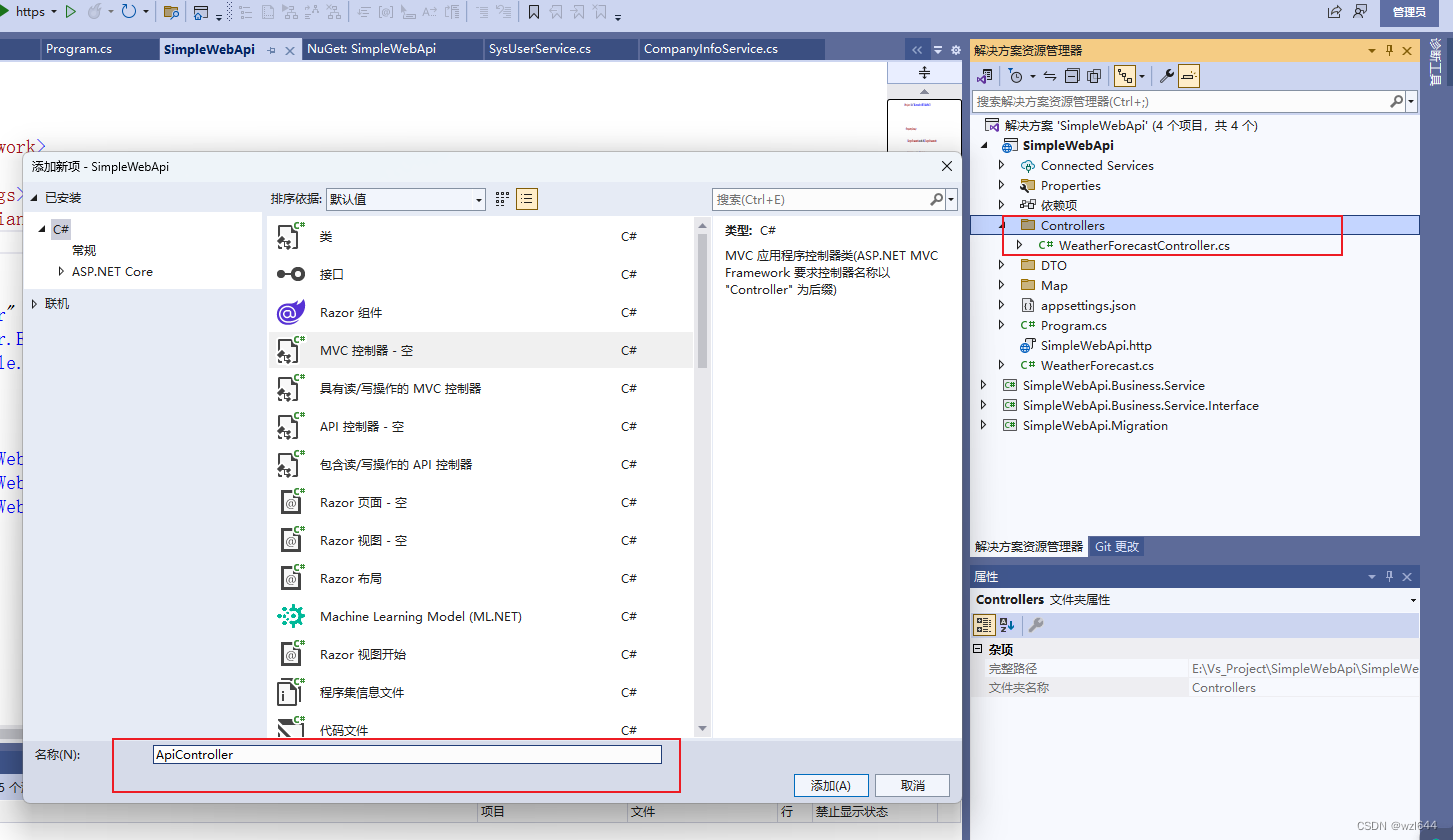Expand the DTO folder
The height and width of the screenshot is (840, 1453).
tap(1001, 265)
